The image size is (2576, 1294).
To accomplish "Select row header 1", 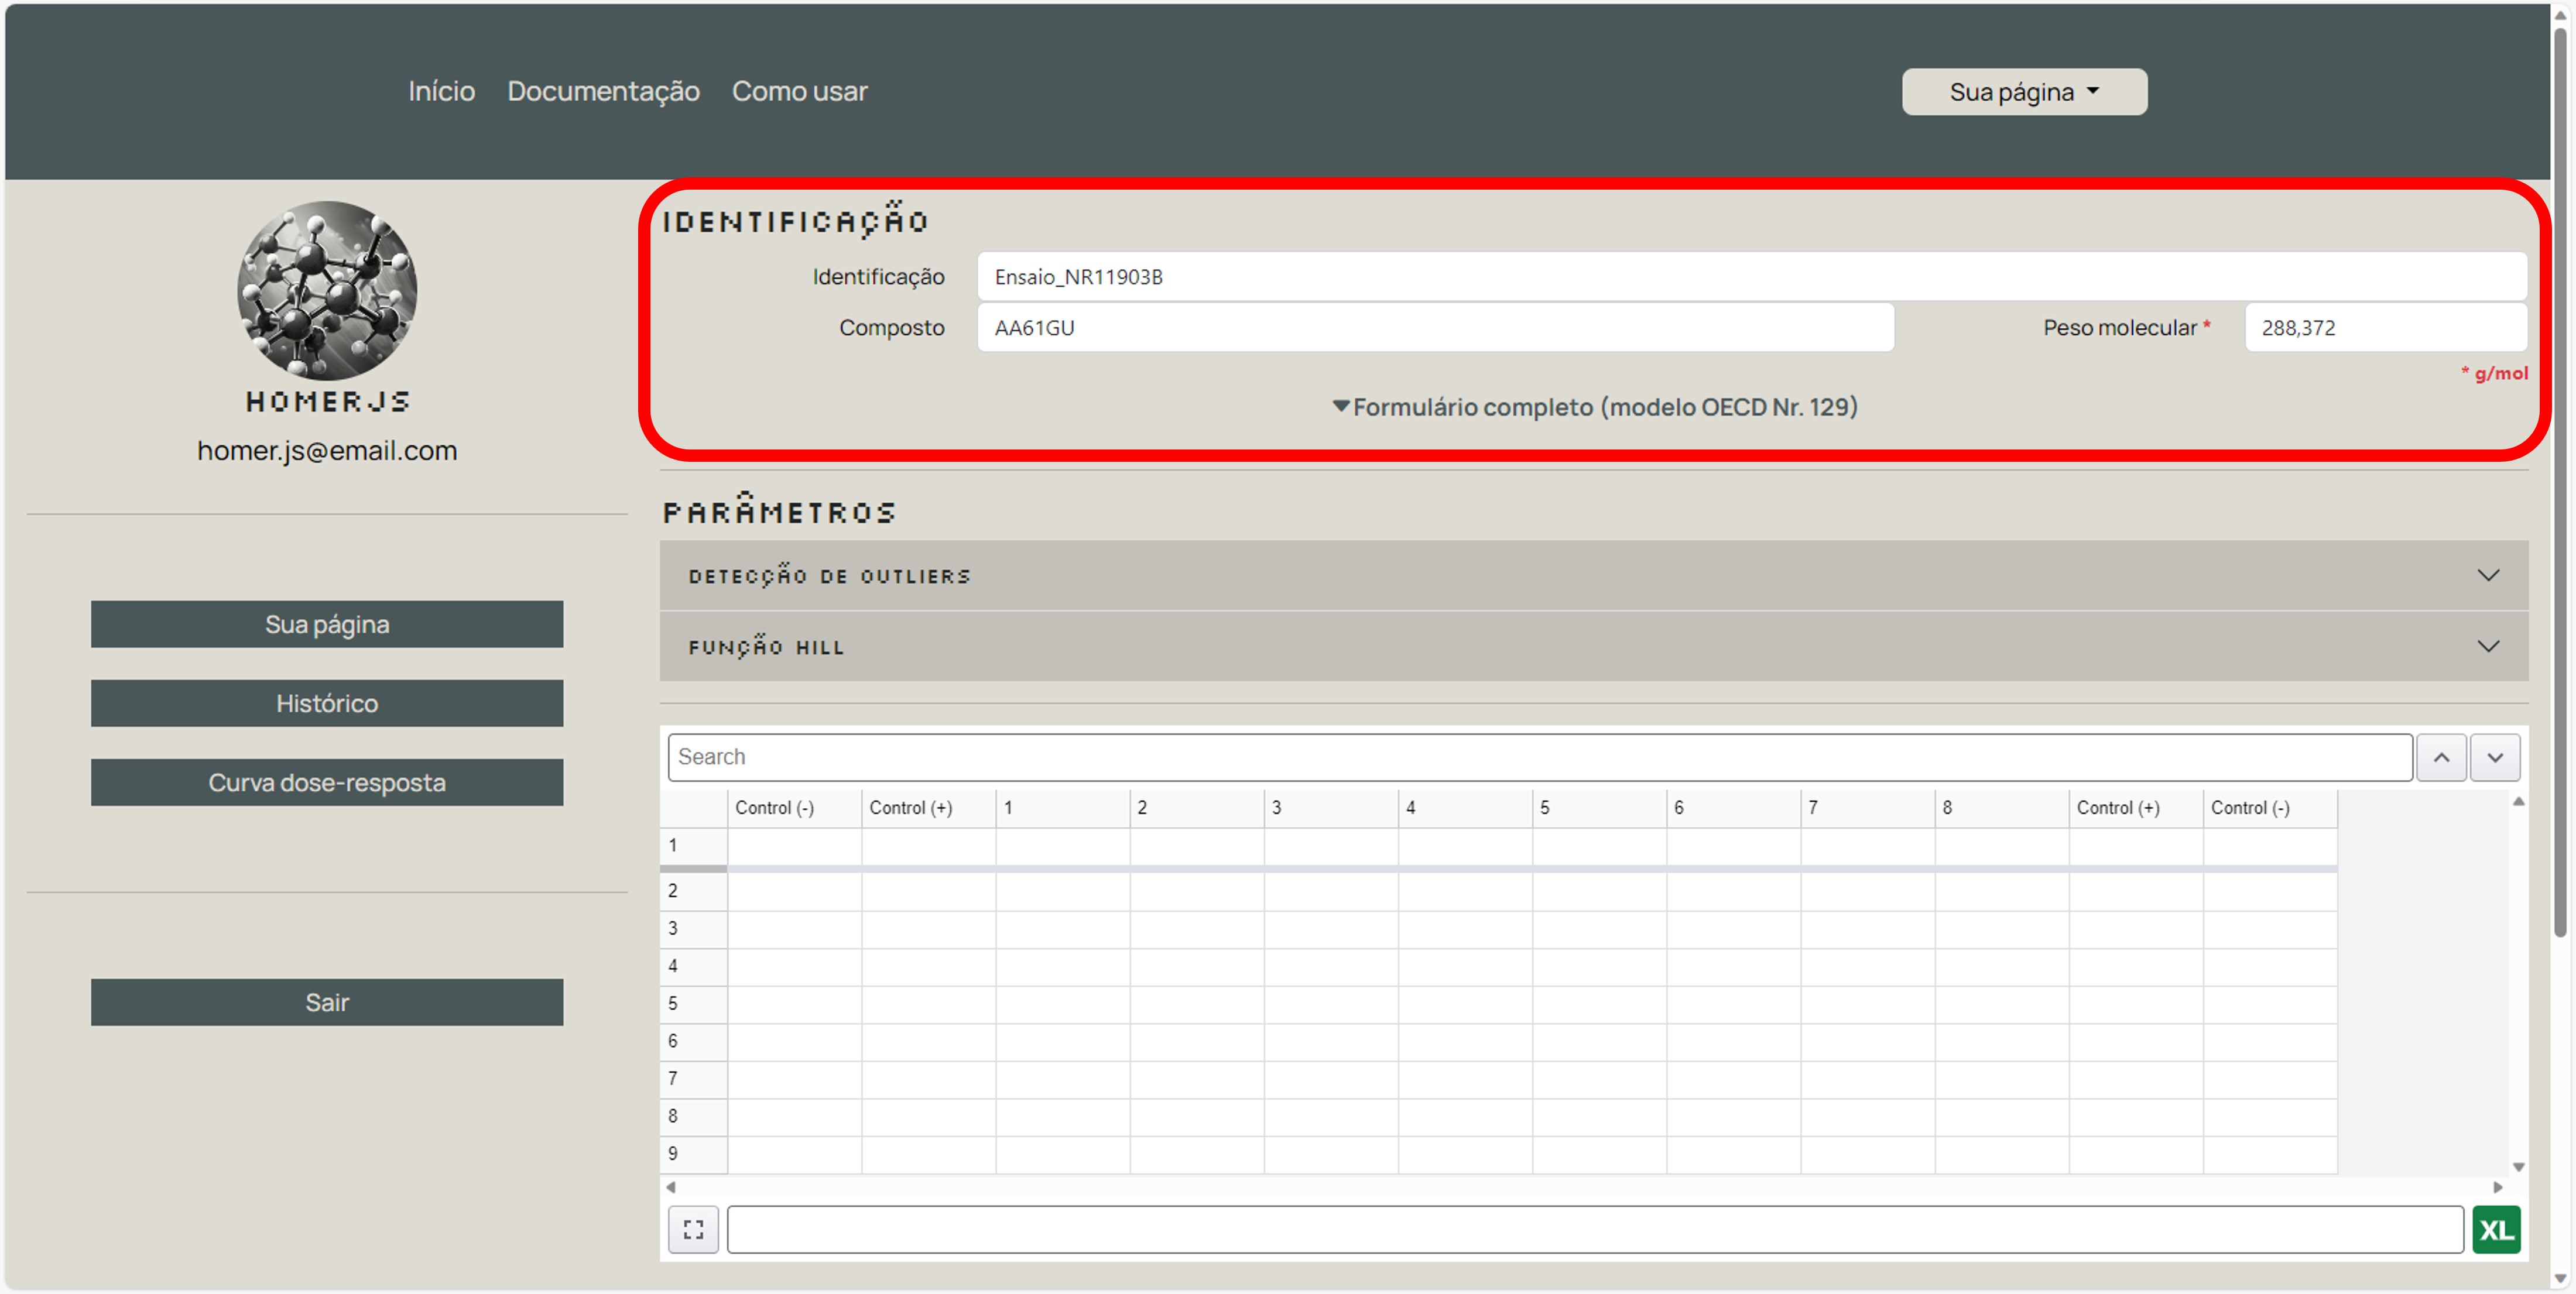I will (693, 846).
